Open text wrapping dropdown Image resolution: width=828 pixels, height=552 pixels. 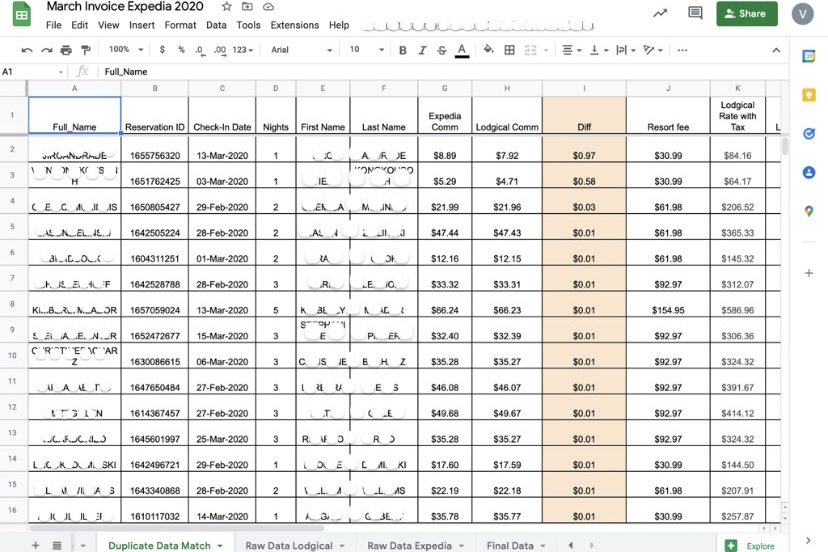click(x=626, y=50)
